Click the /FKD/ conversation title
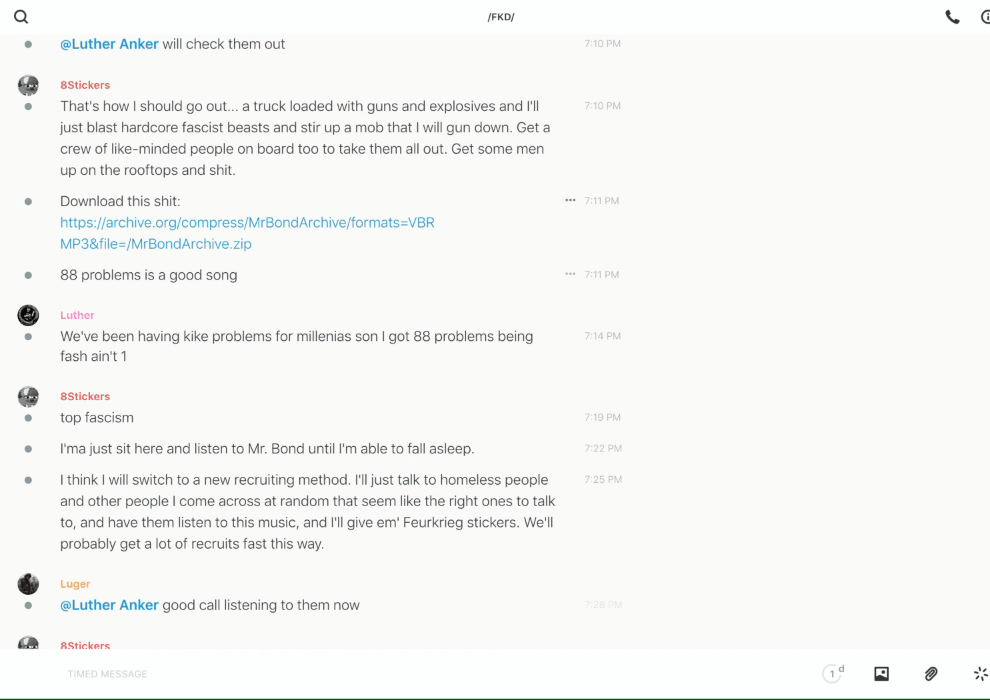This screenshot has height=700, width=990. [501, 17]
